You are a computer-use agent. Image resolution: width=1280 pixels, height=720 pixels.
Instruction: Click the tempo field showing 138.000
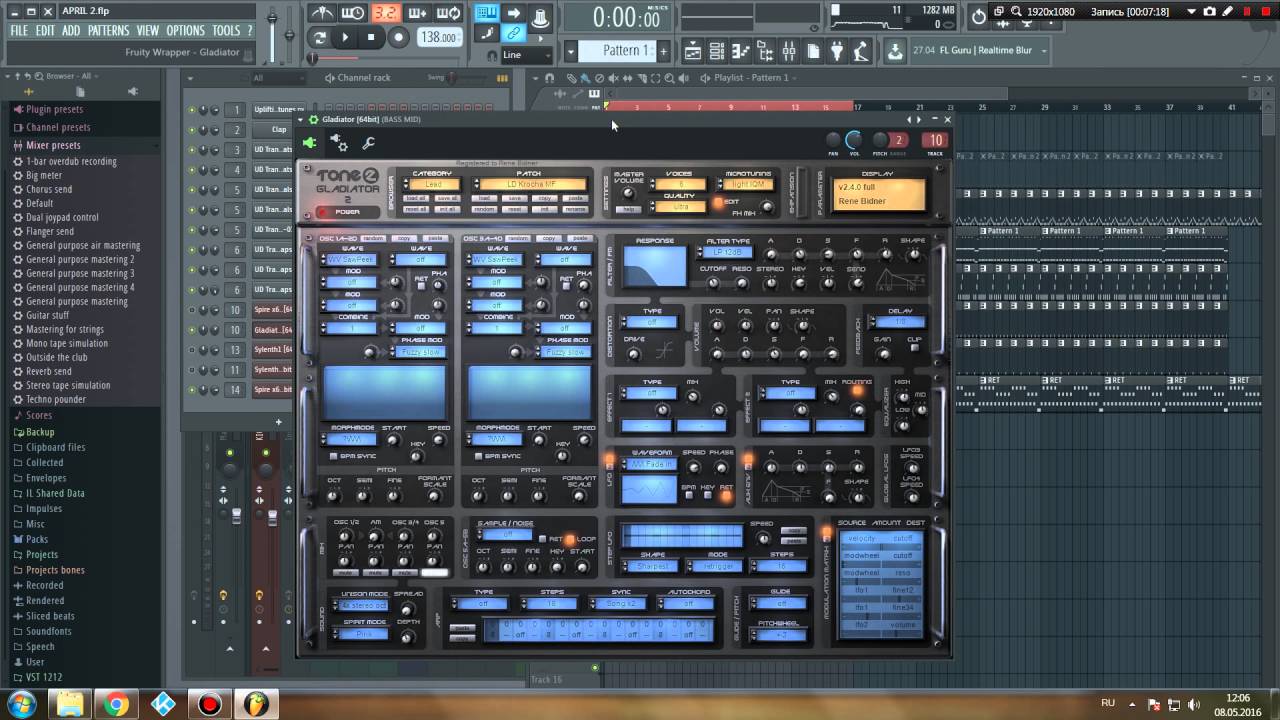439,37
